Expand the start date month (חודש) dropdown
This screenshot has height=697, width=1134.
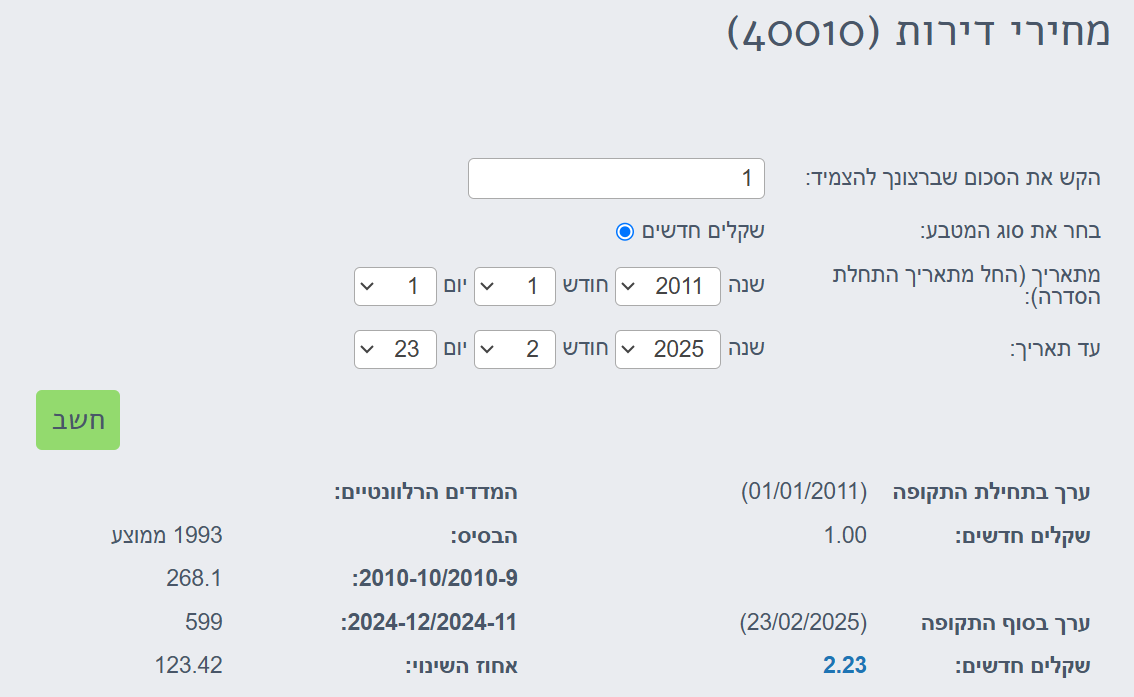514,287
